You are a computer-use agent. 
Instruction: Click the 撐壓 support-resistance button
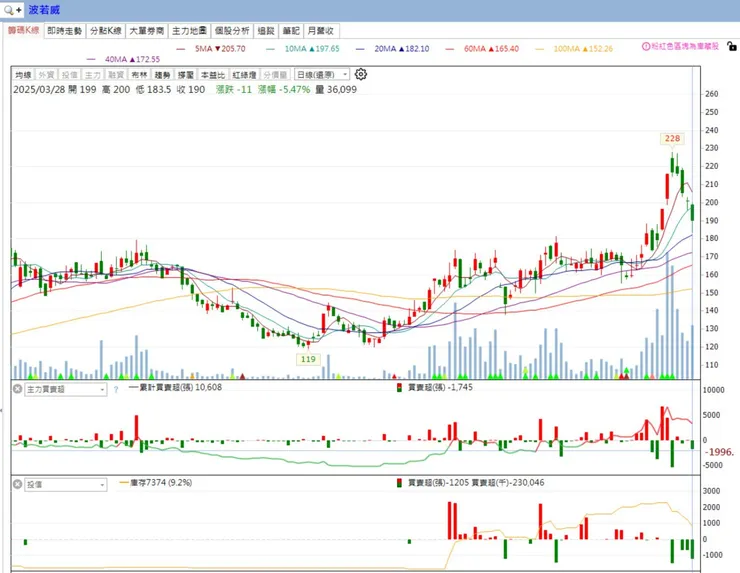click(186, 75)
